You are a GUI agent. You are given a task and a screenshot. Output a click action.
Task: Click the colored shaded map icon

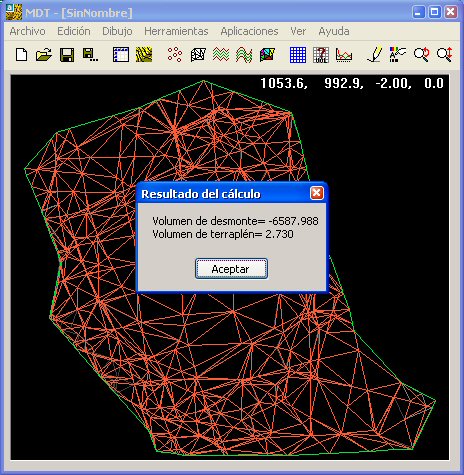point(267,55)
